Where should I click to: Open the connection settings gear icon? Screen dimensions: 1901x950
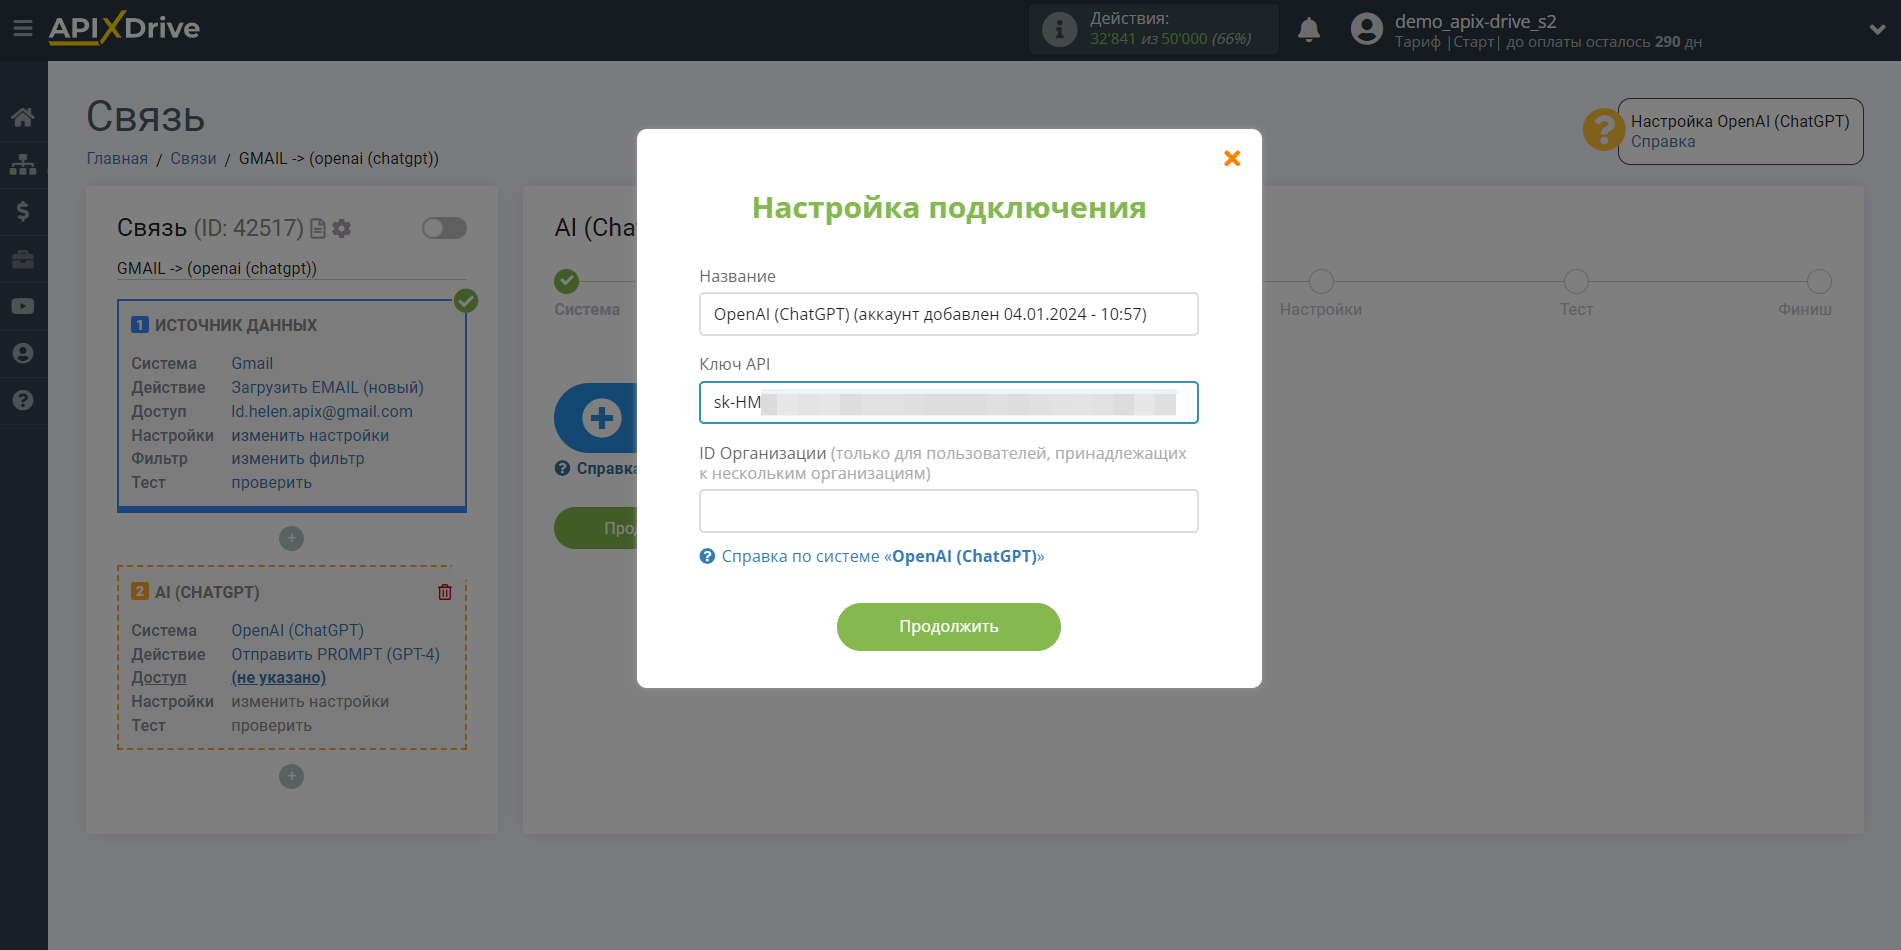342,229
